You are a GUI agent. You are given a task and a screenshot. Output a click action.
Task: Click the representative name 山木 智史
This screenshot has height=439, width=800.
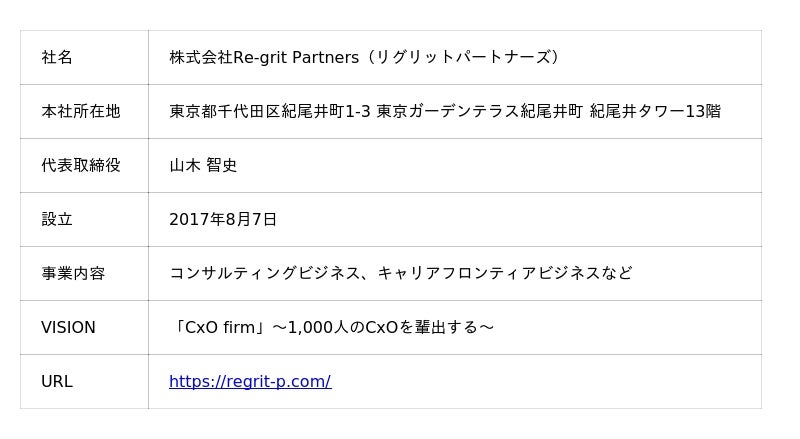point(203,165)
